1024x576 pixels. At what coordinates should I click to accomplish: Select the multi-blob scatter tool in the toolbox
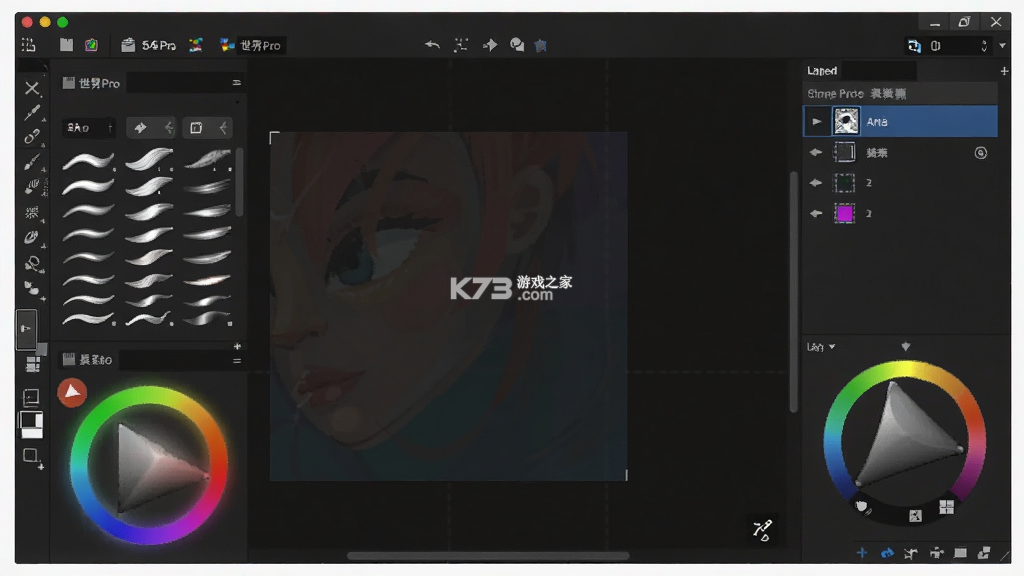tap(31, 288)
